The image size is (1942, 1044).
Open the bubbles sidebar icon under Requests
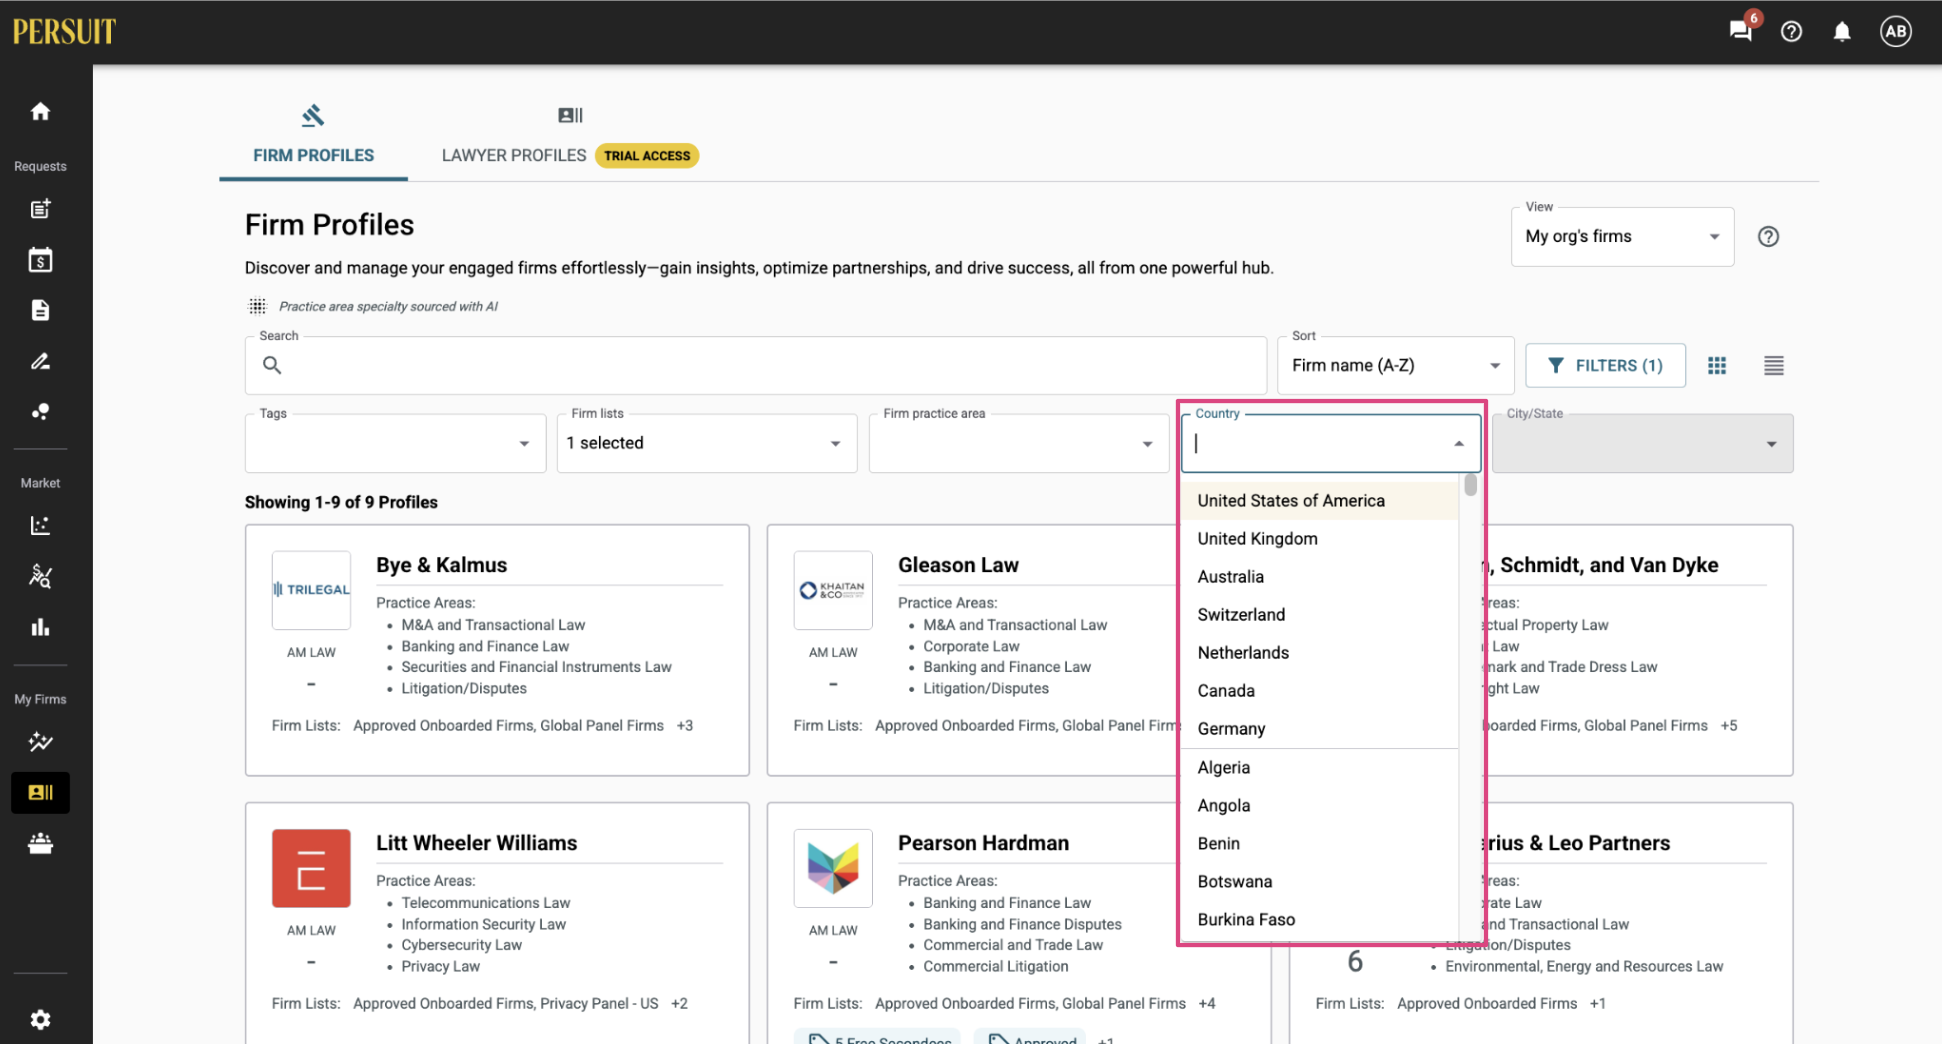pos(40,411)
